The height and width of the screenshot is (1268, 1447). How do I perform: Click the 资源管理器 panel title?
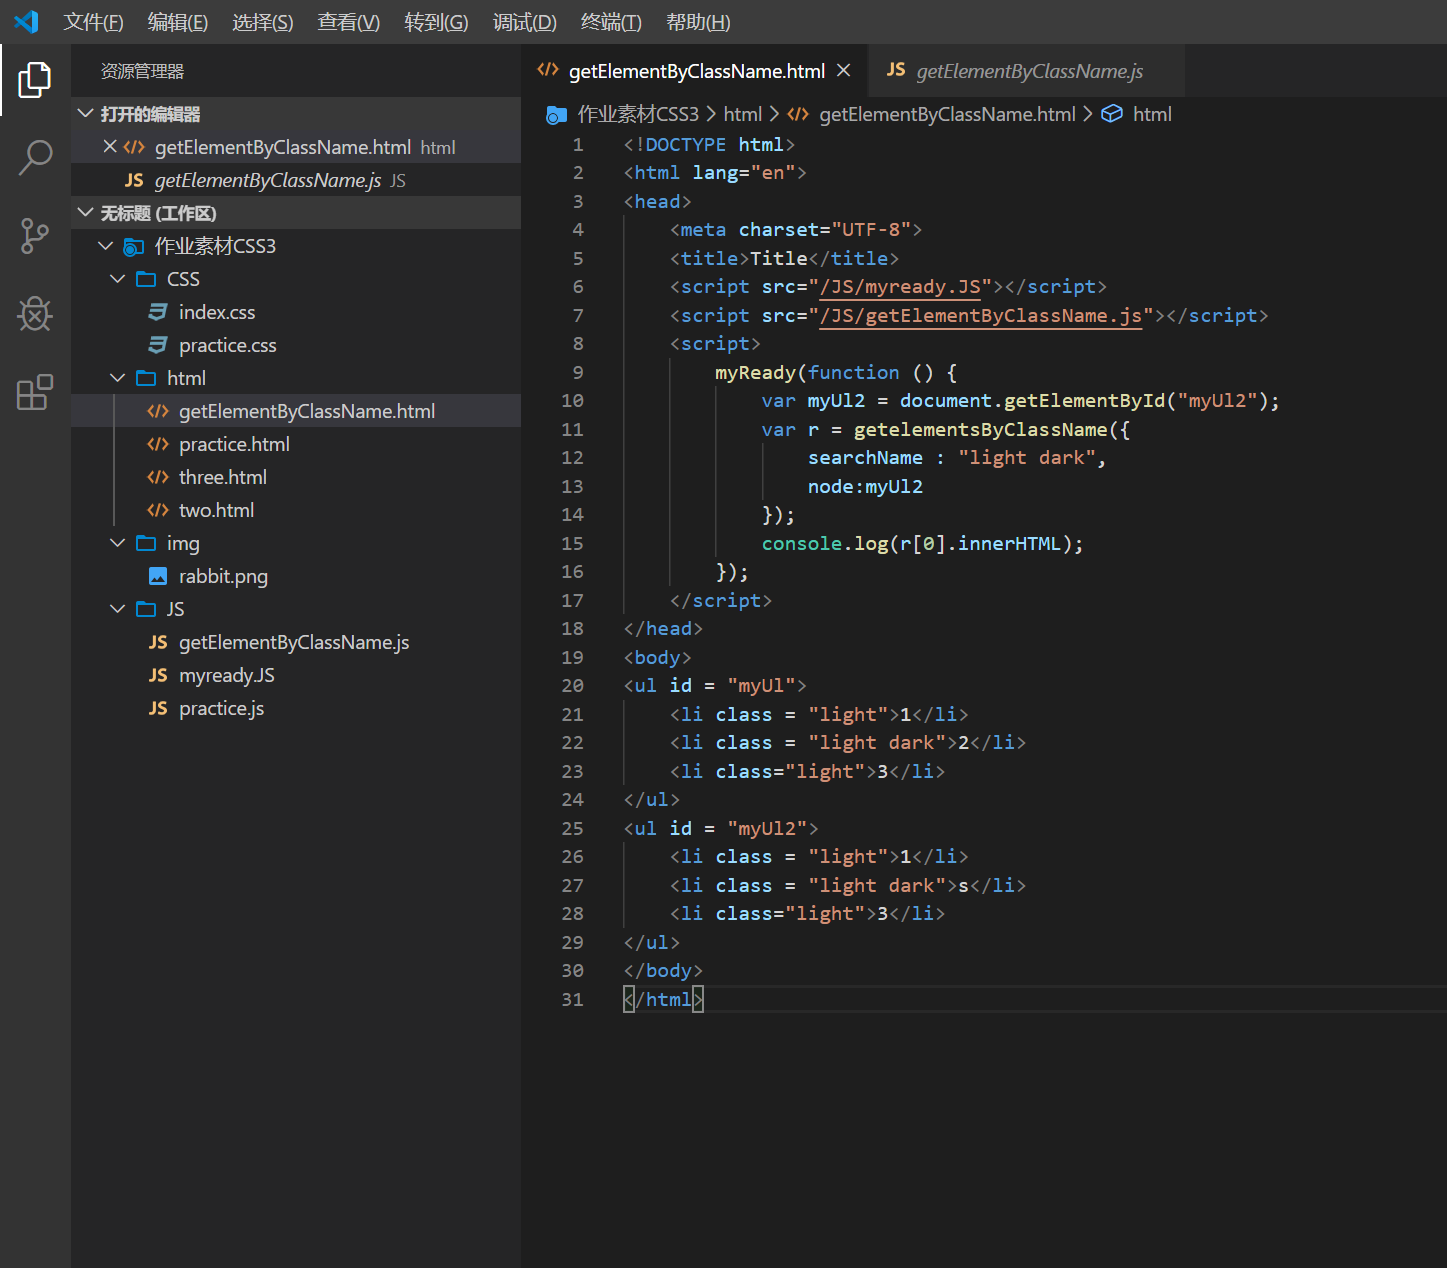click(x=142, y=71)
